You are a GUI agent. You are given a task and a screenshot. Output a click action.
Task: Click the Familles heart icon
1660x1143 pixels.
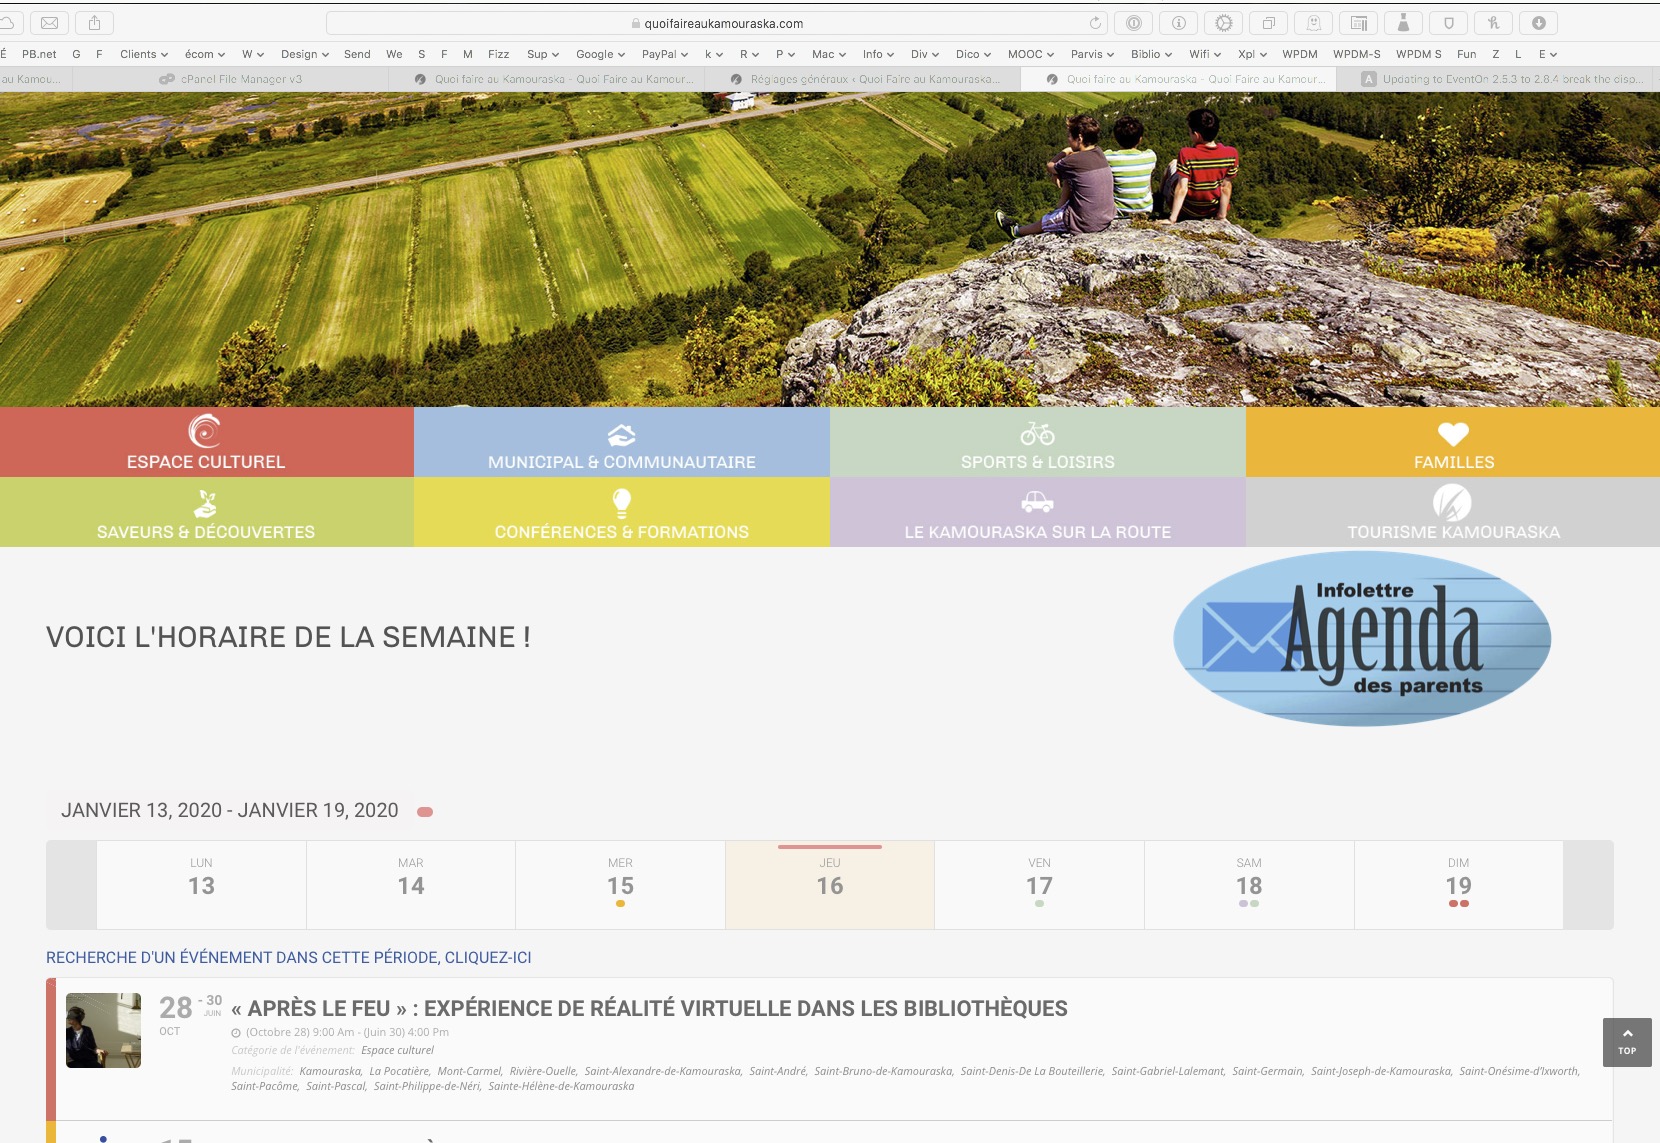pyautogui.click(x=1453, y=433)
